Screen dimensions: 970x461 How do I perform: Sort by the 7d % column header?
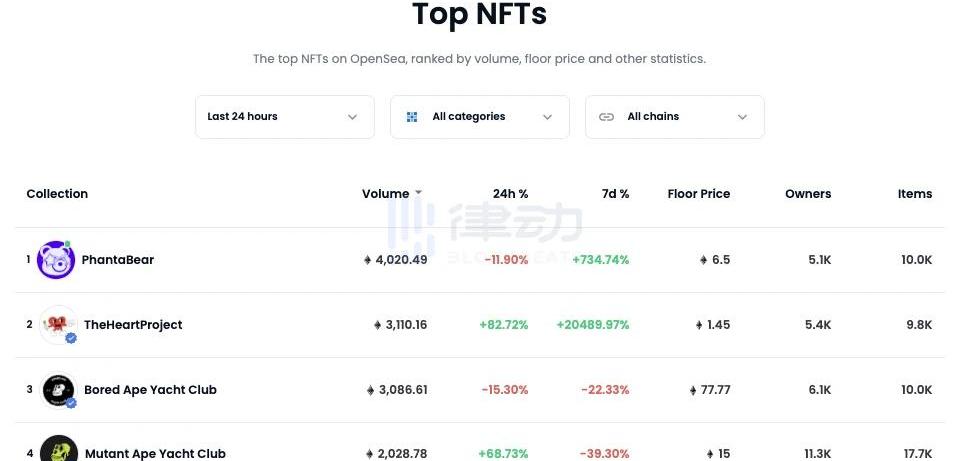[615, 194]
